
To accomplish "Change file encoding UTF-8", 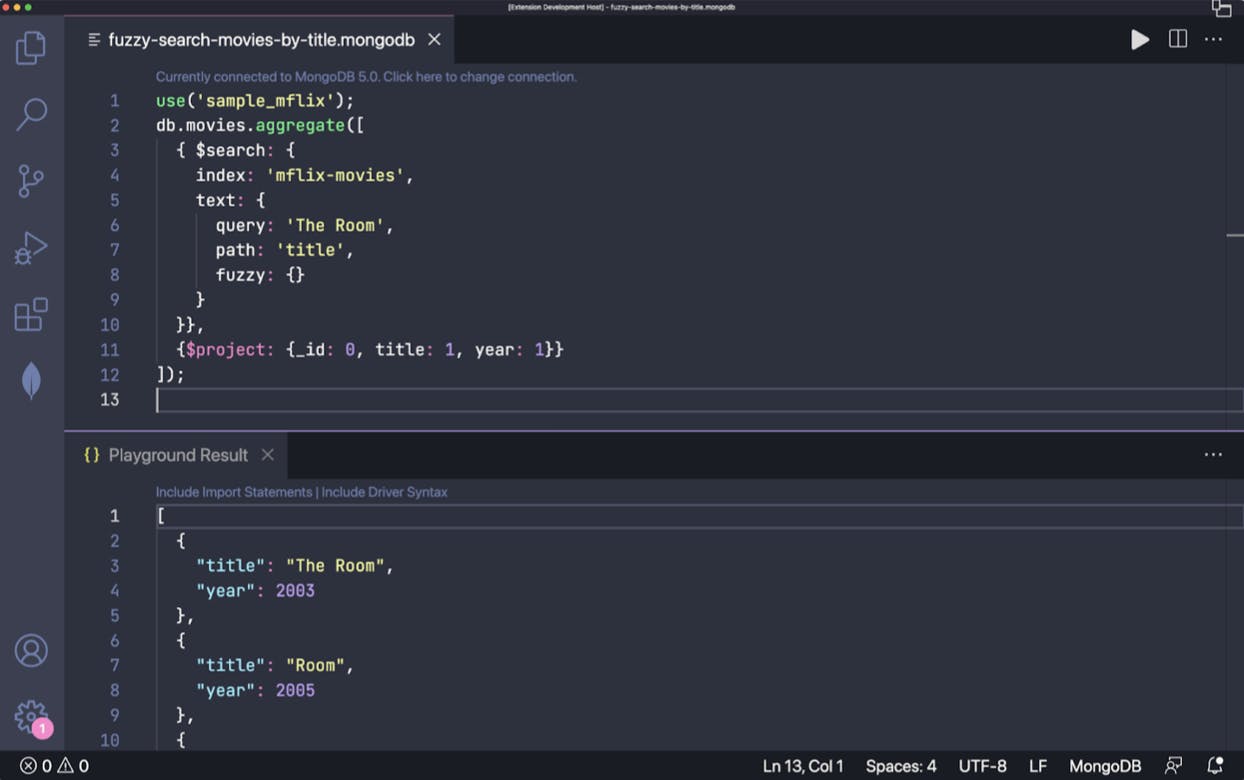I will 983,766.
